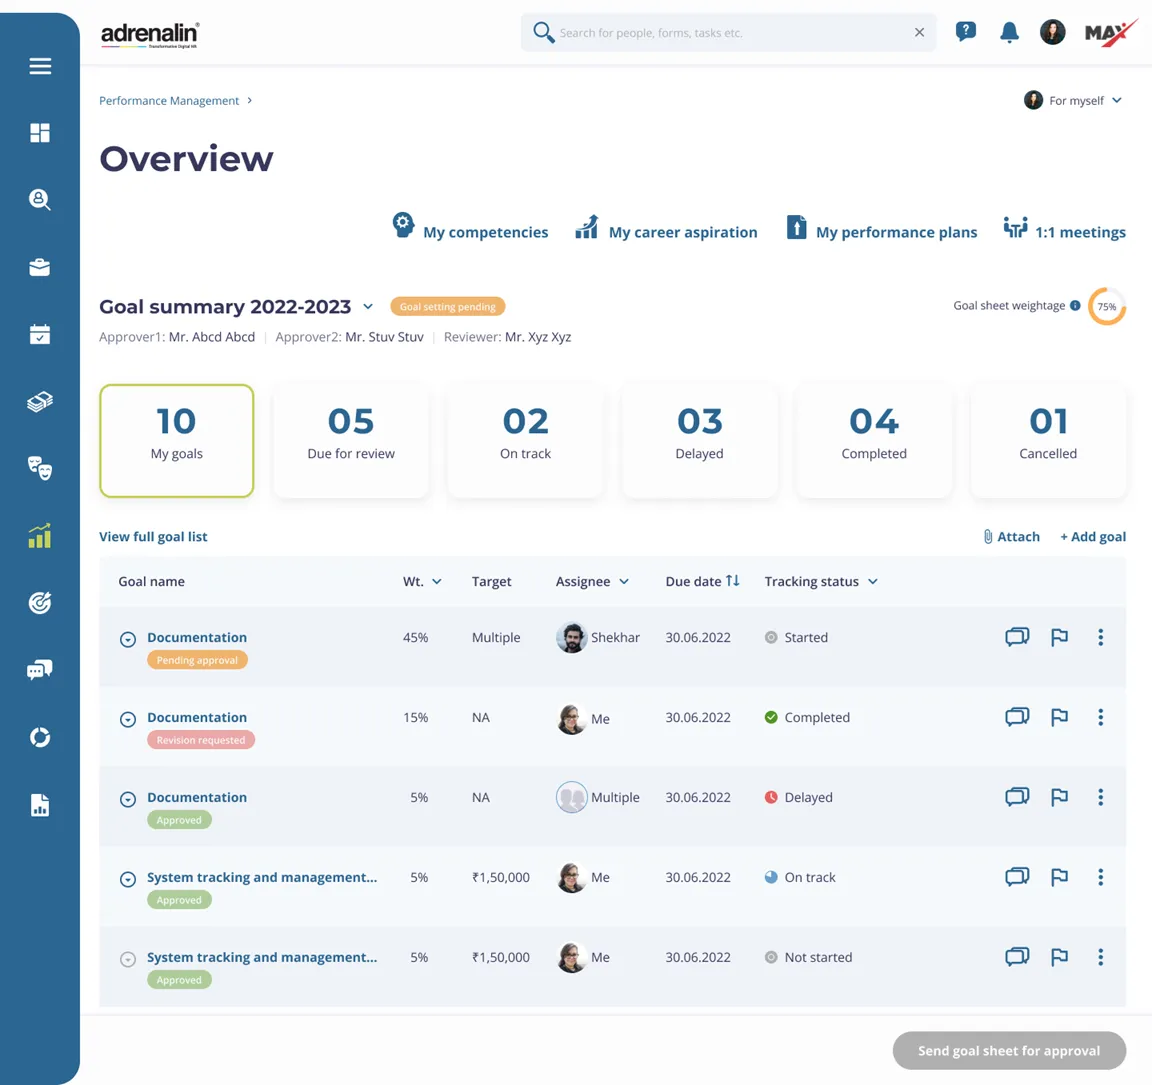Click Send goal sheet for approval

point(1009,1050)
